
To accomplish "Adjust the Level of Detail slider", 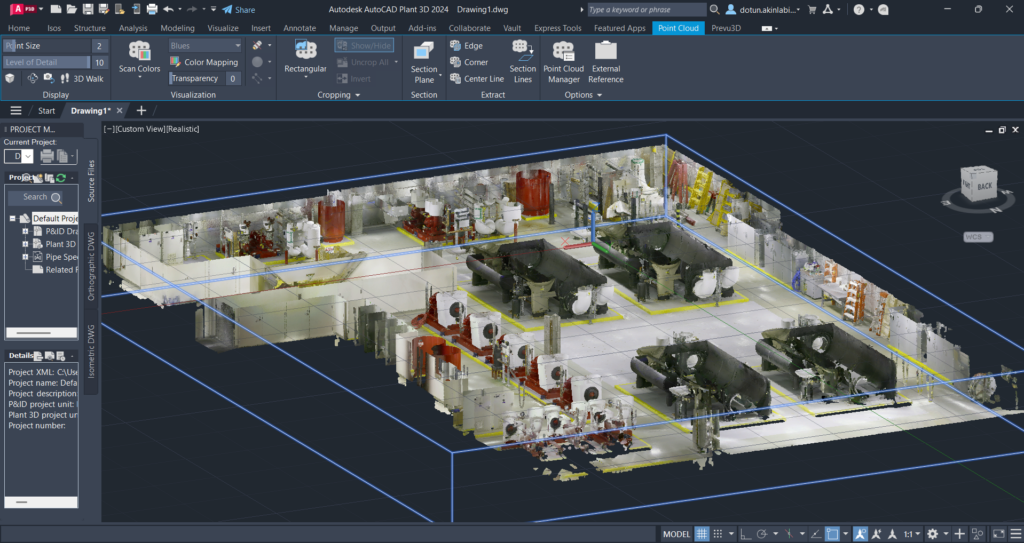I will pos(47,62).
